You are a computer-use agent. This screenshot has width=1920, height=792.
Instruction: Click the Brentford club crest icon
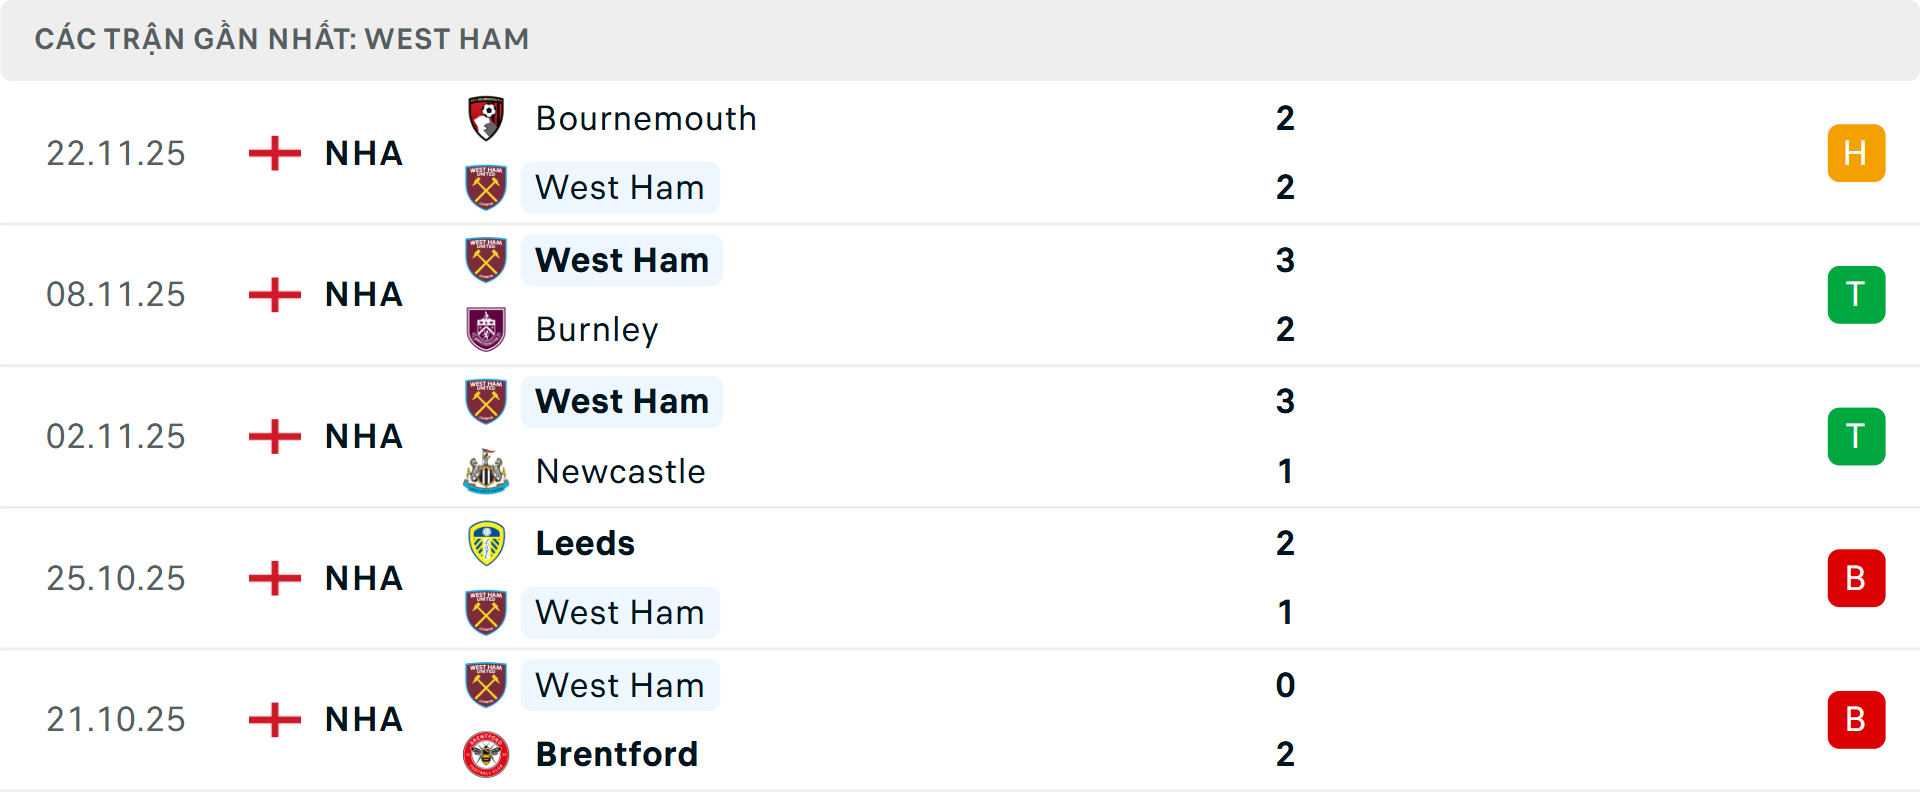[x=486, y=754]
